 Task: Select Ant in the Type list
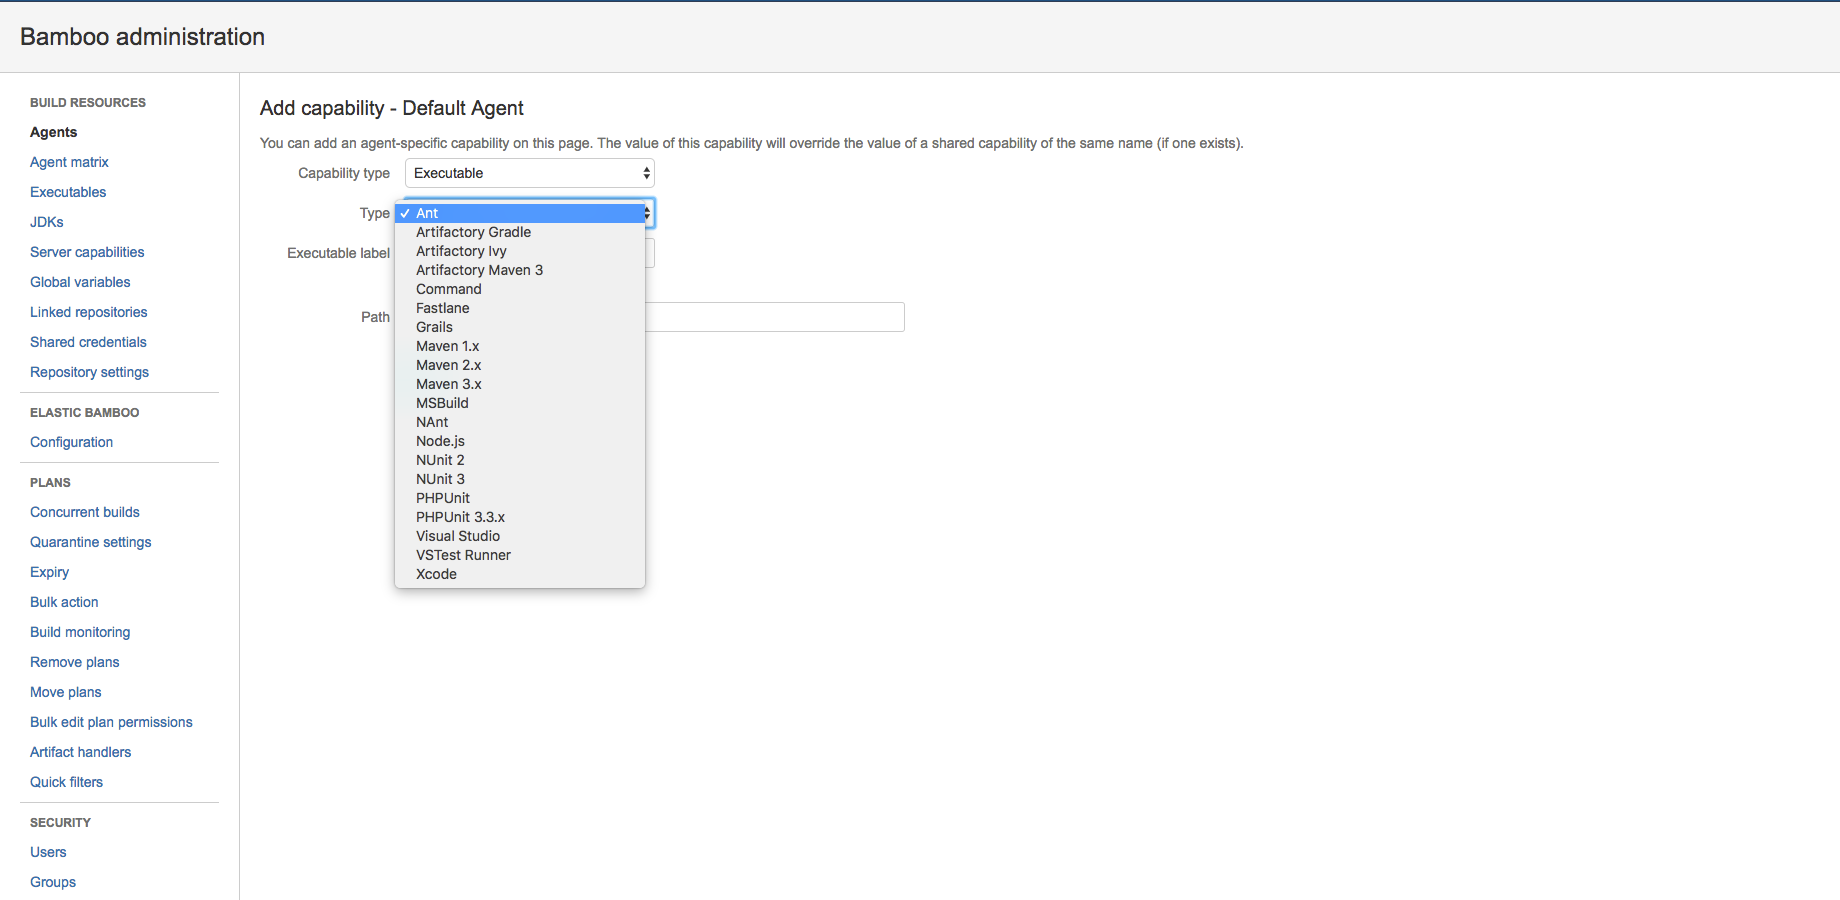tap(520, 213)
